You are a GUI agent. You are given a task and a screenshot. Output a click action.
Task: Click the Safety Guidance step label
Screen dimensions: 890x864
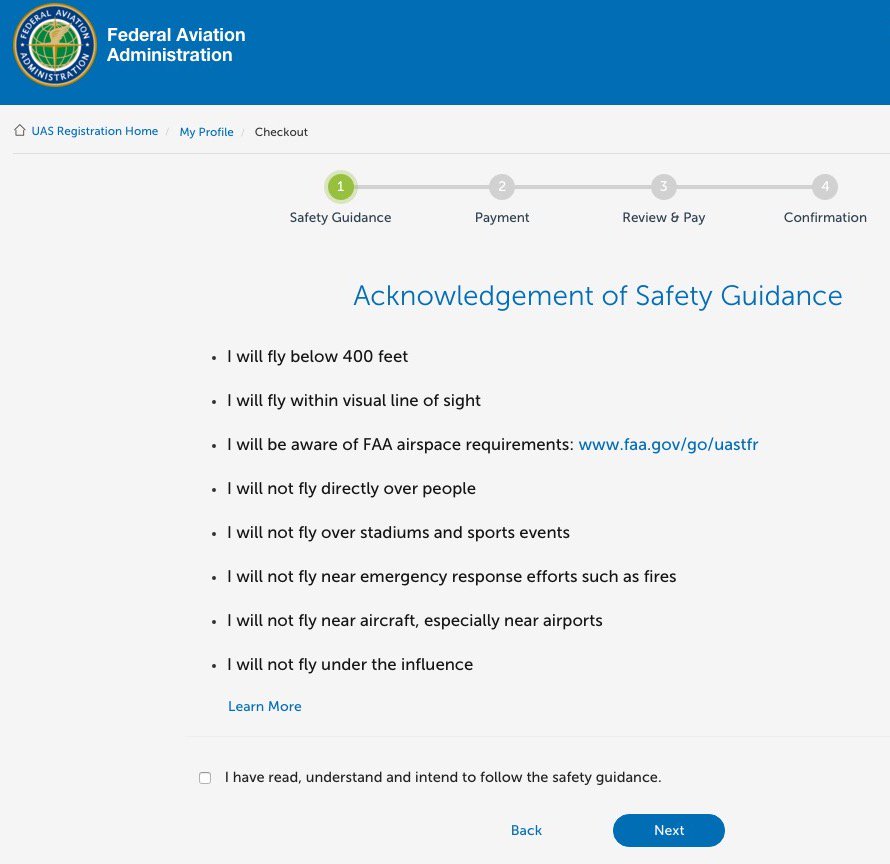click(x=341, y=217)
